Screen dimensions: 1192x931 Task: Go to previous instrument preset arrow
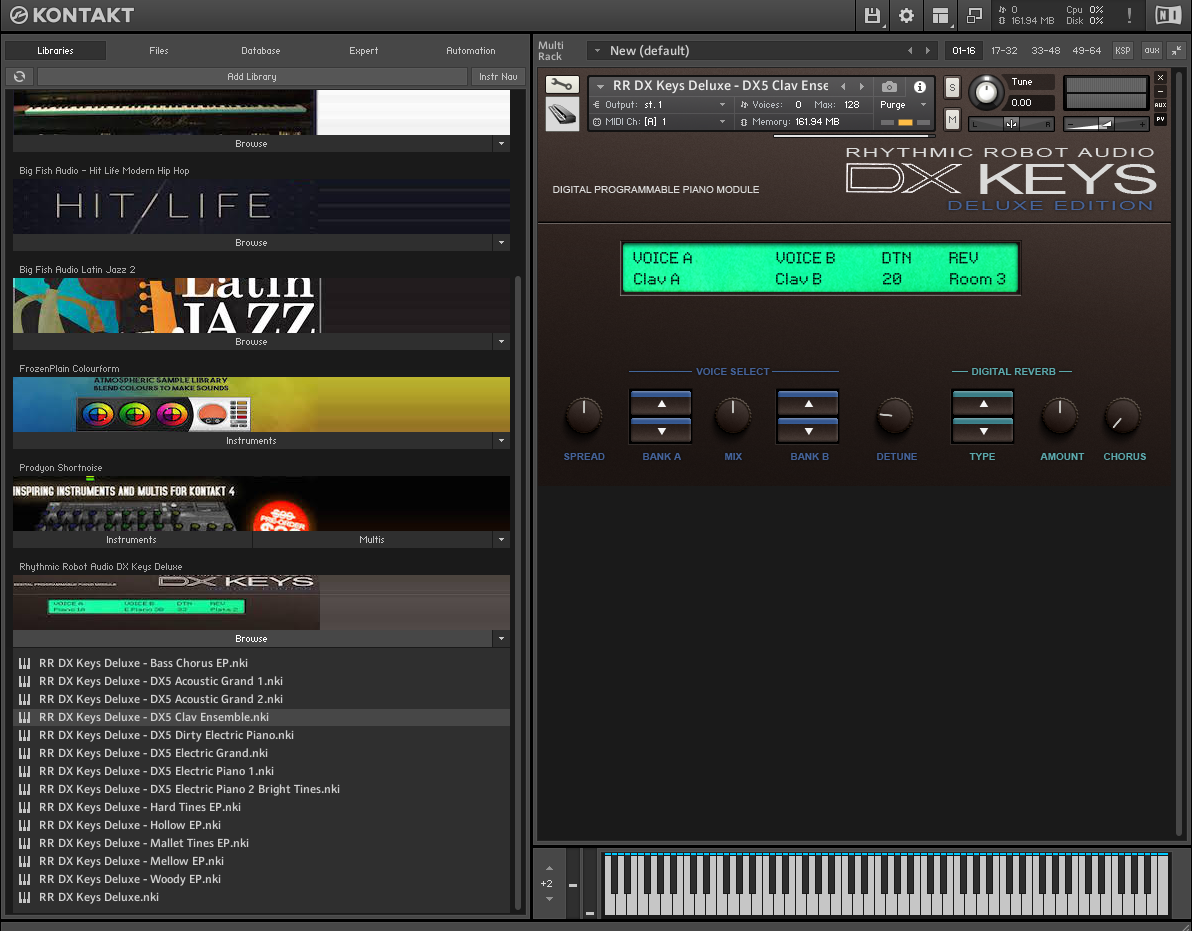(843, 87)
